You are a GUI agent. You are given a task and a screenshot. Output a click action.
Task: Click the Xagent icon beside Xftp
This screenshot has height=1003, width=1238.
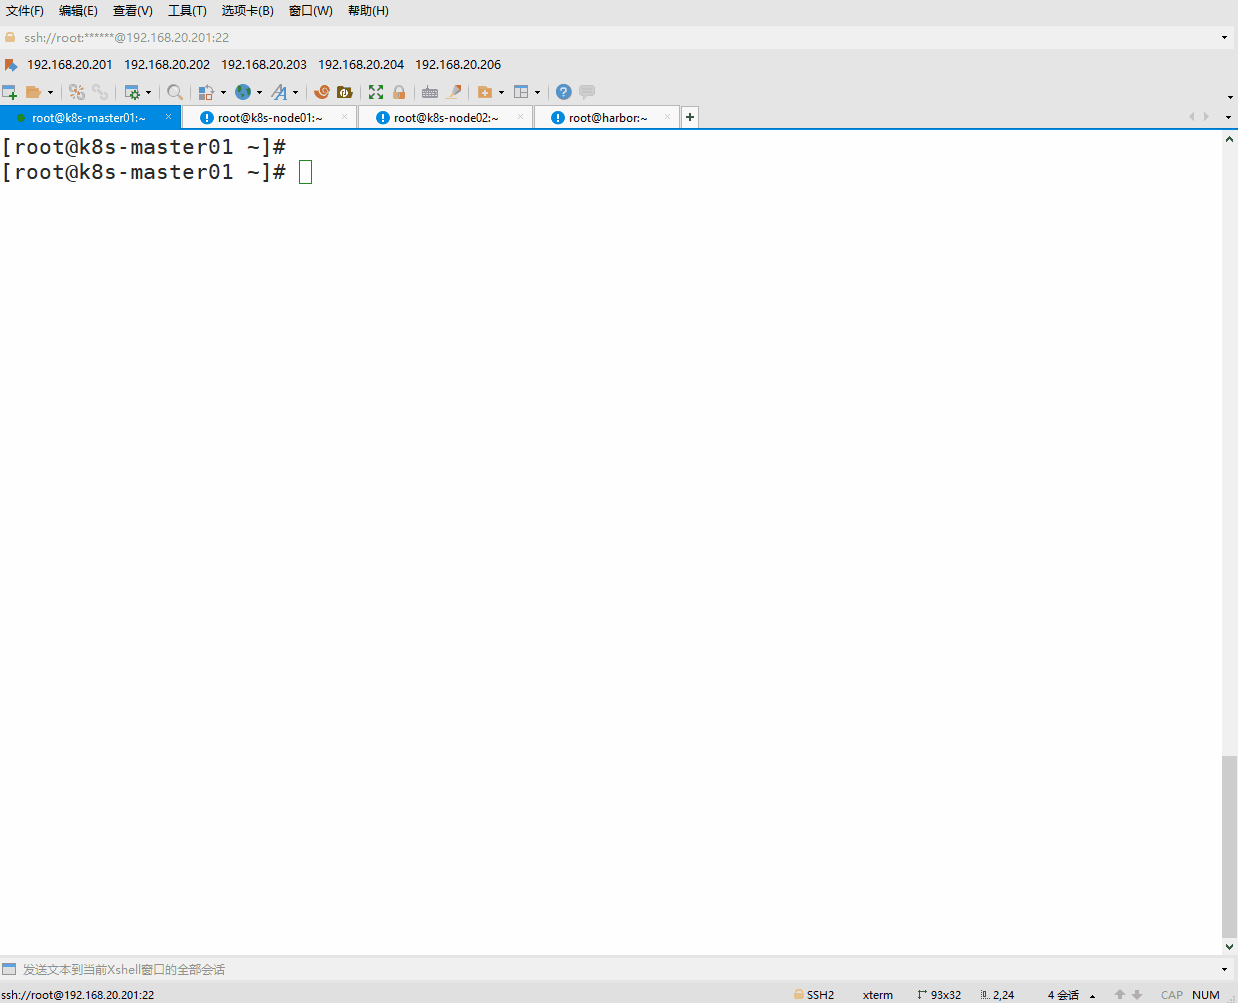tap(345, 92)
